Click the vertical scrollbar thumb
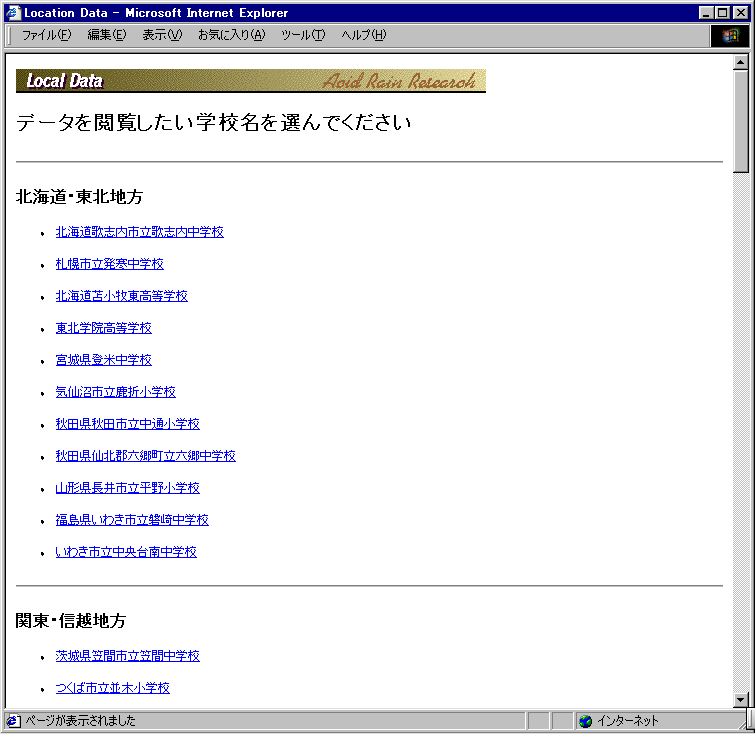 [741, 121]
